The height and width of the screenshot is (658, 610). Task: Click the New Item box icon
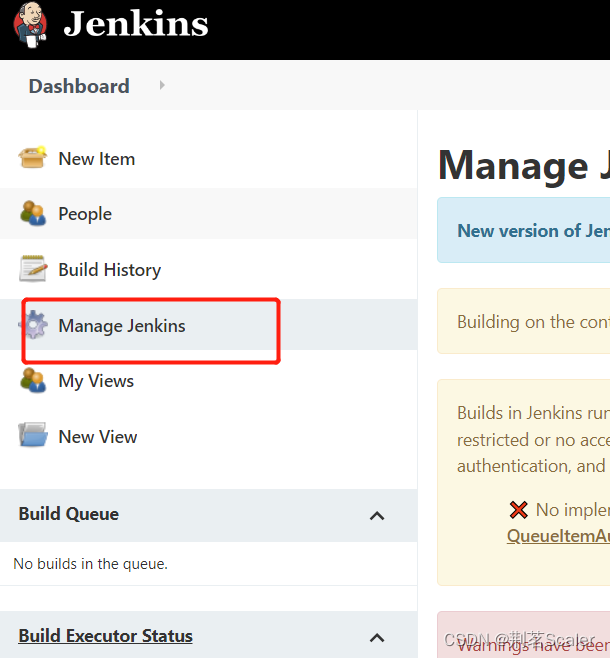(x=33, y=158)
